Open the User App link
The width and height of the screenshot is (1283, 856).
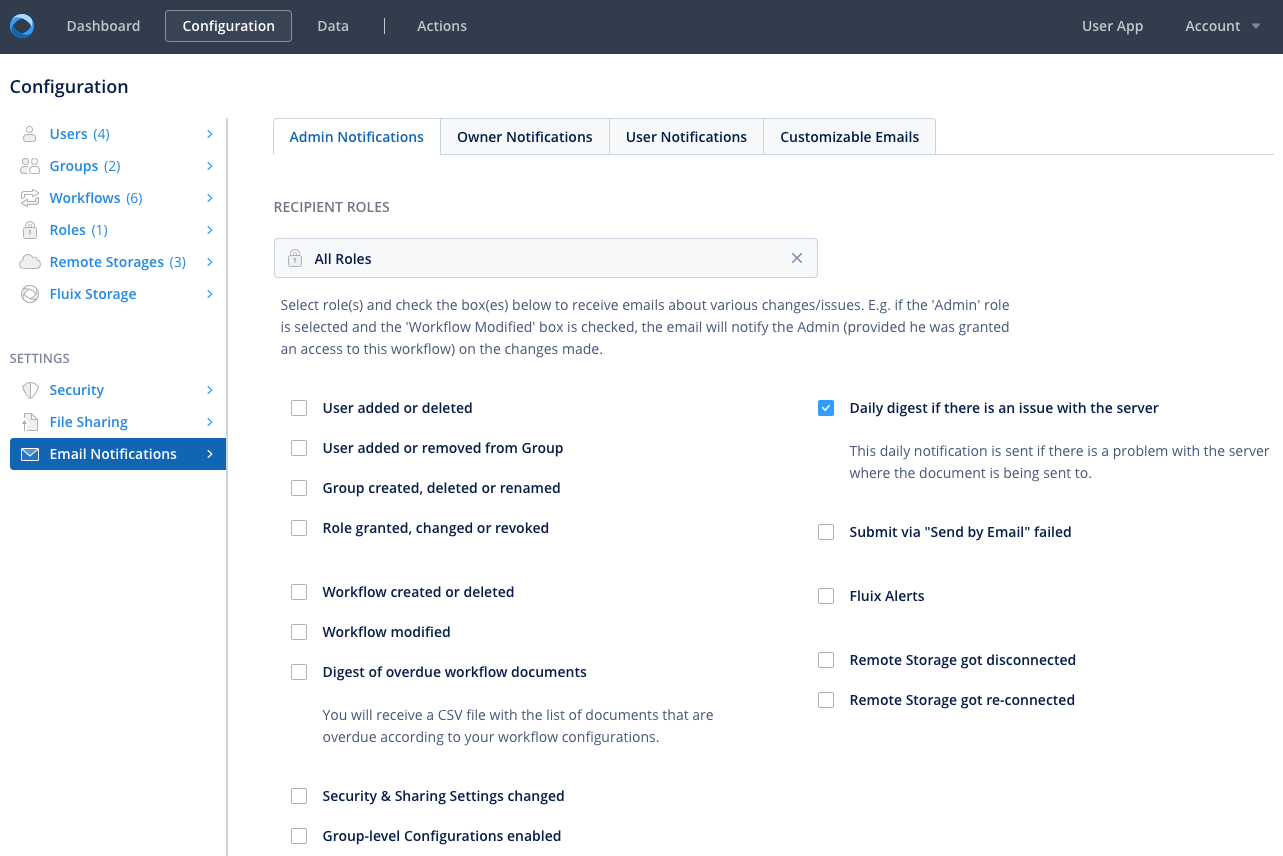[x=1112, y=26]
